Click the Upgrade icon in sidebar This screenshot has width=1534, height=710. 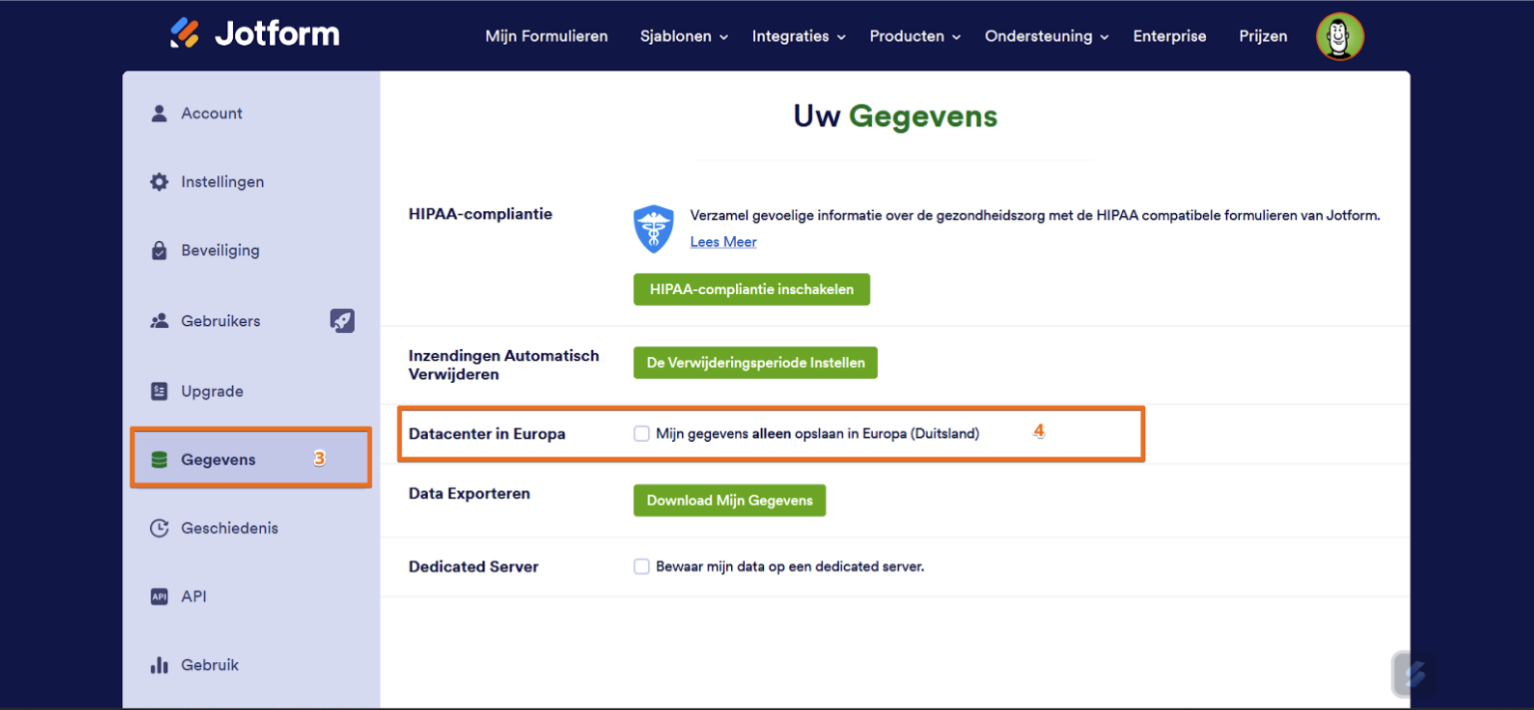159,391
